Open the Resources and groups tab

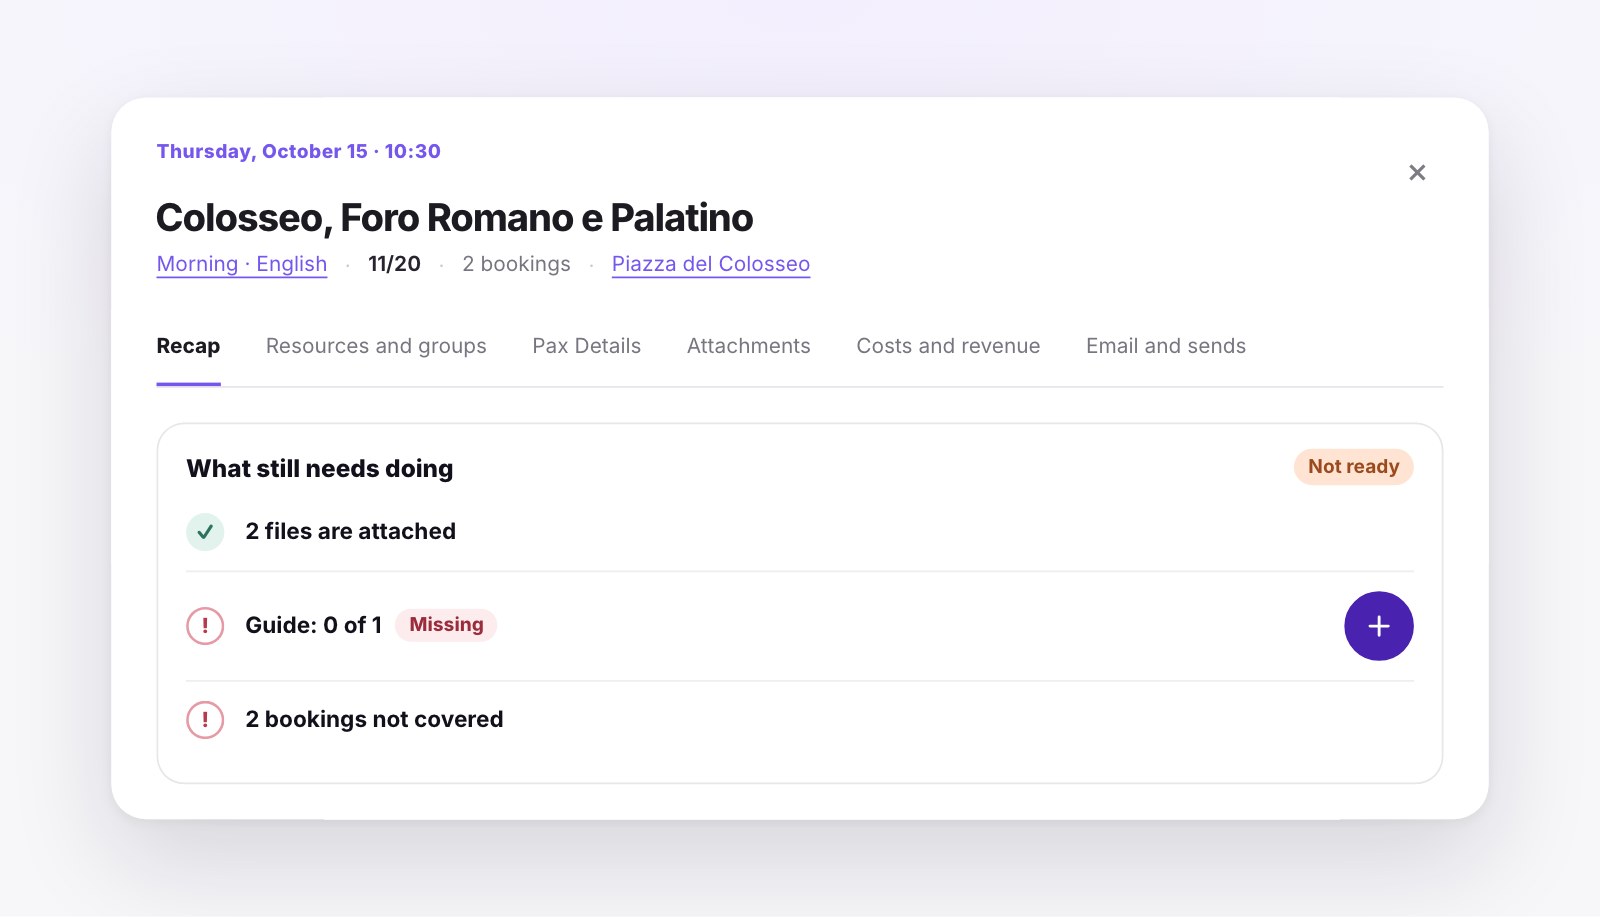click(376, 346)
